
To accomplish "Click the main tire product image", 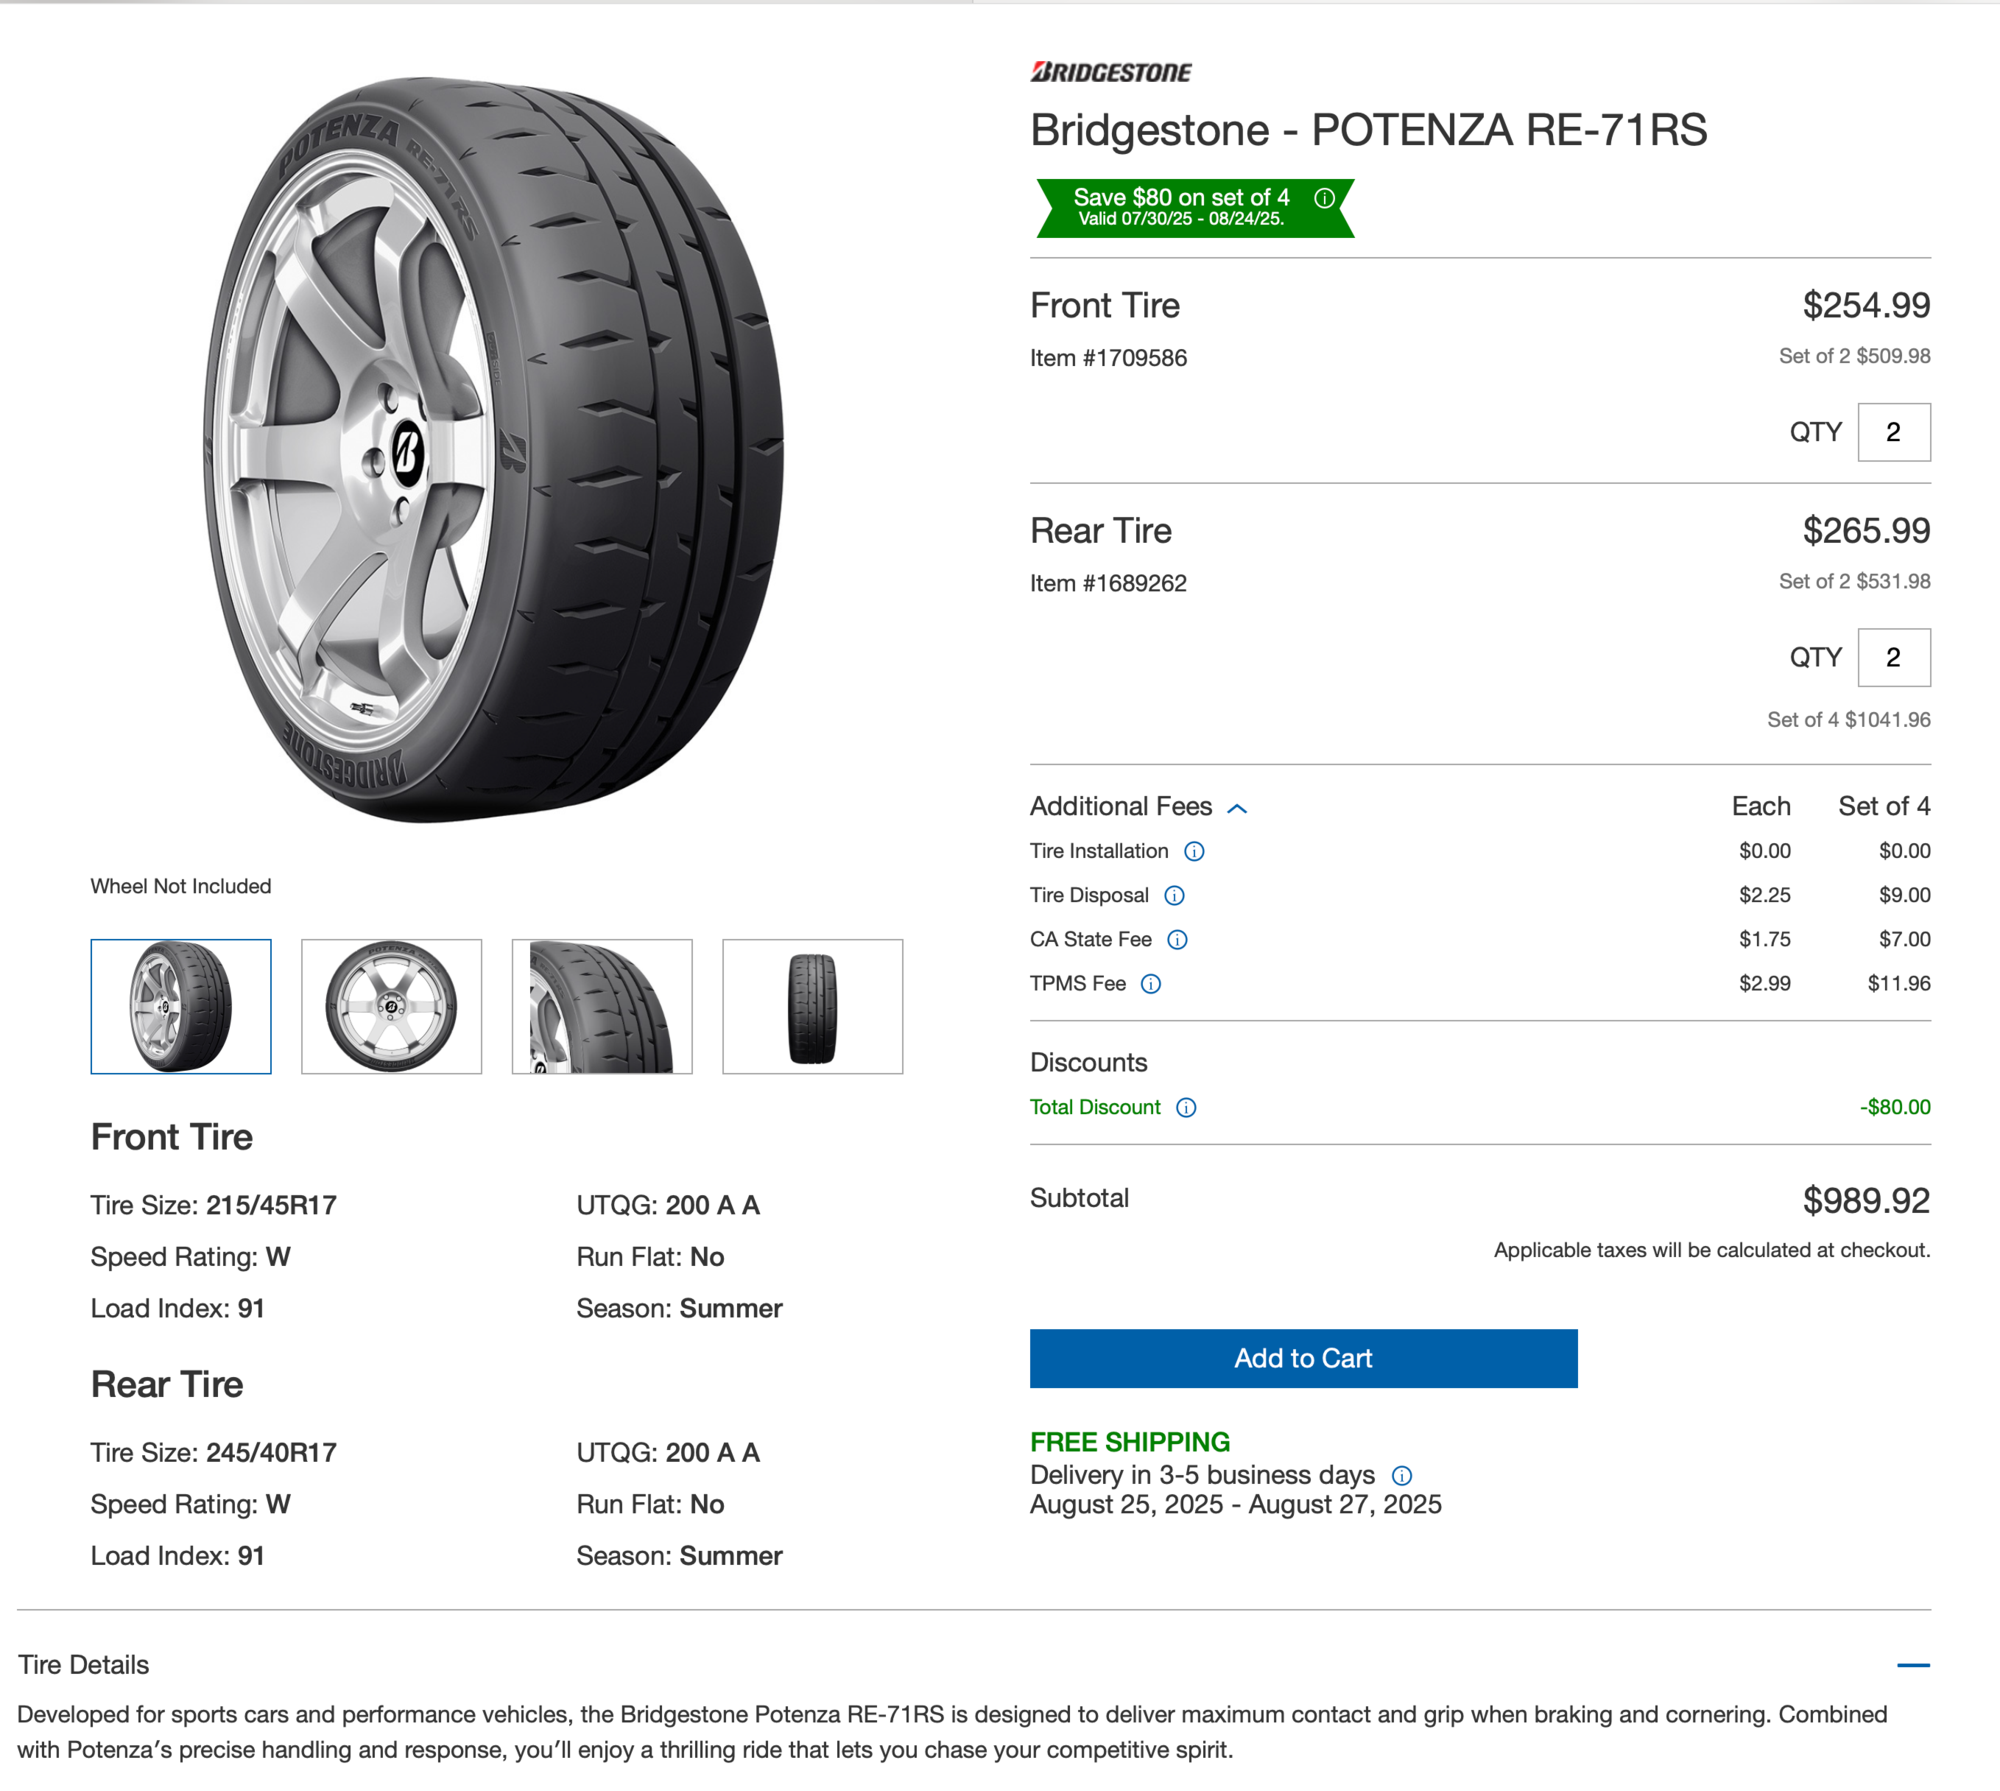I will [495, 450].
